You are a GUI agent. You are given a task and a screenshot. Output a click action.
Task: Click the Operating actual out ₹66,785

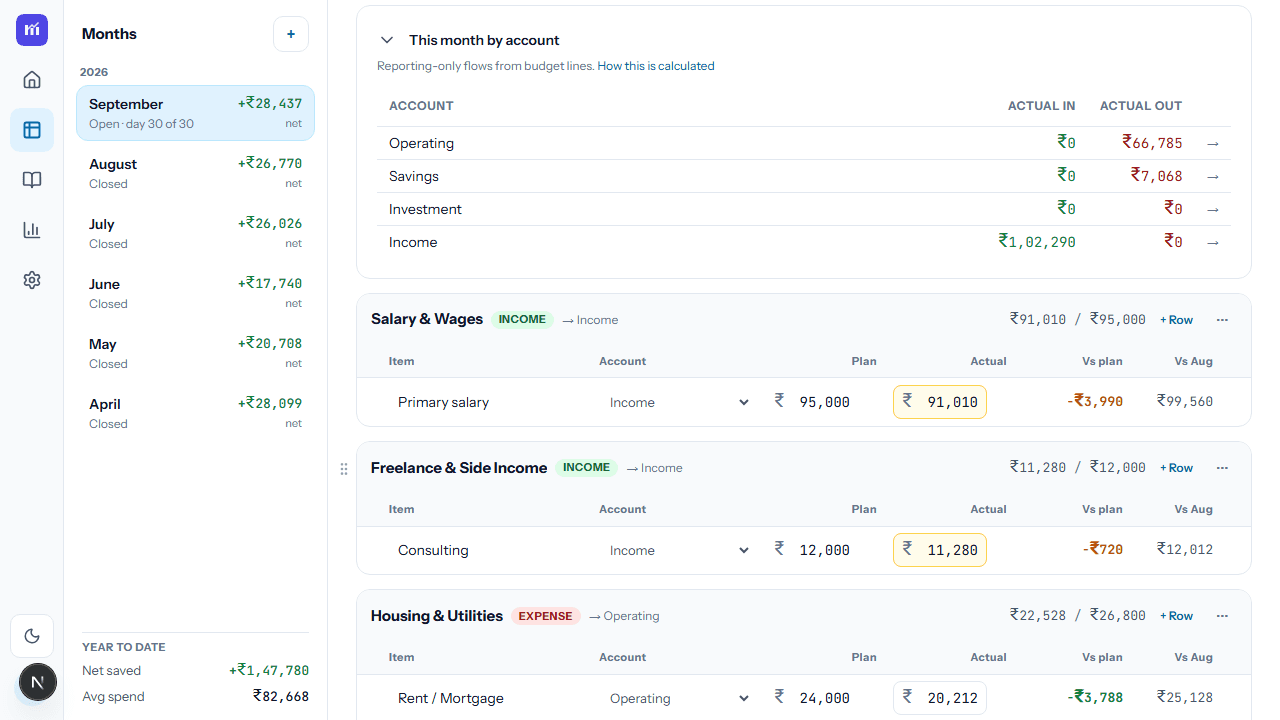click(1152, 144)
